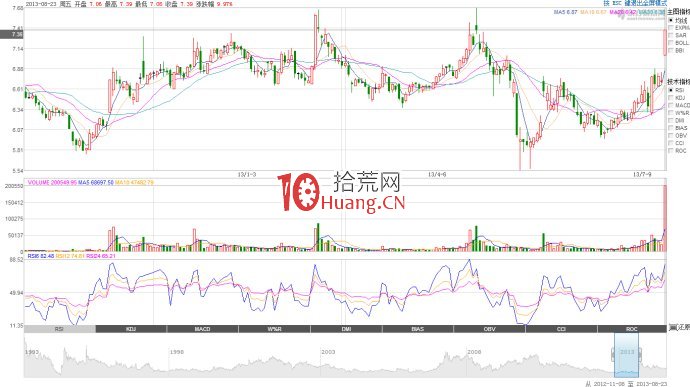Click the volume panel MA10 legend value
690x387 pixels.
pyautogui.click(x=135, y=182)
